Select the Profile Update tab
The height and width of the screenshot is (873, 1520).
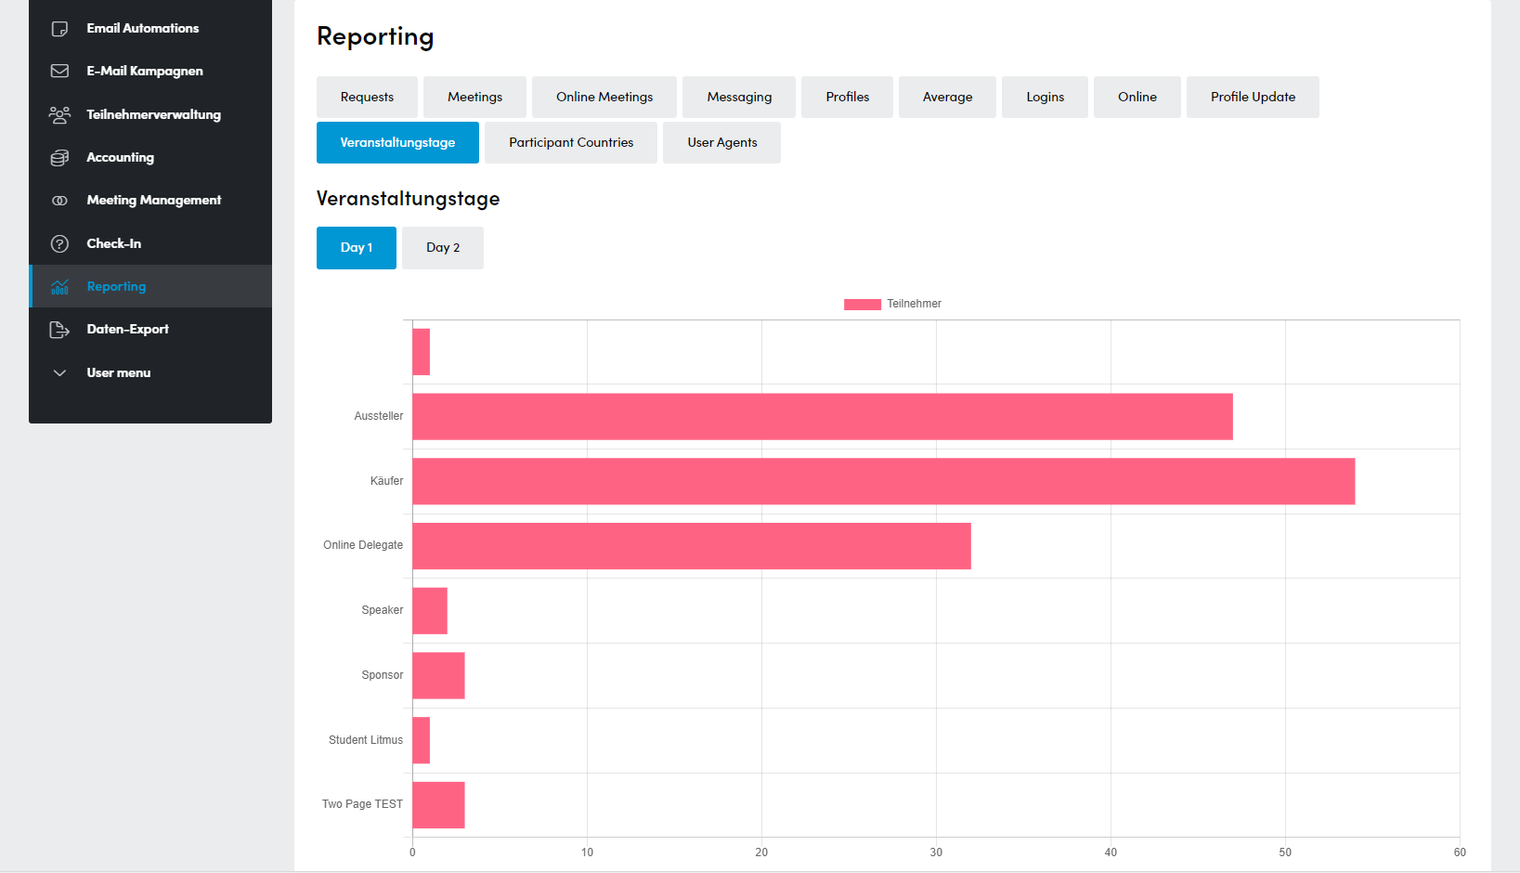pyautogui.click(x=1253, y=97)
